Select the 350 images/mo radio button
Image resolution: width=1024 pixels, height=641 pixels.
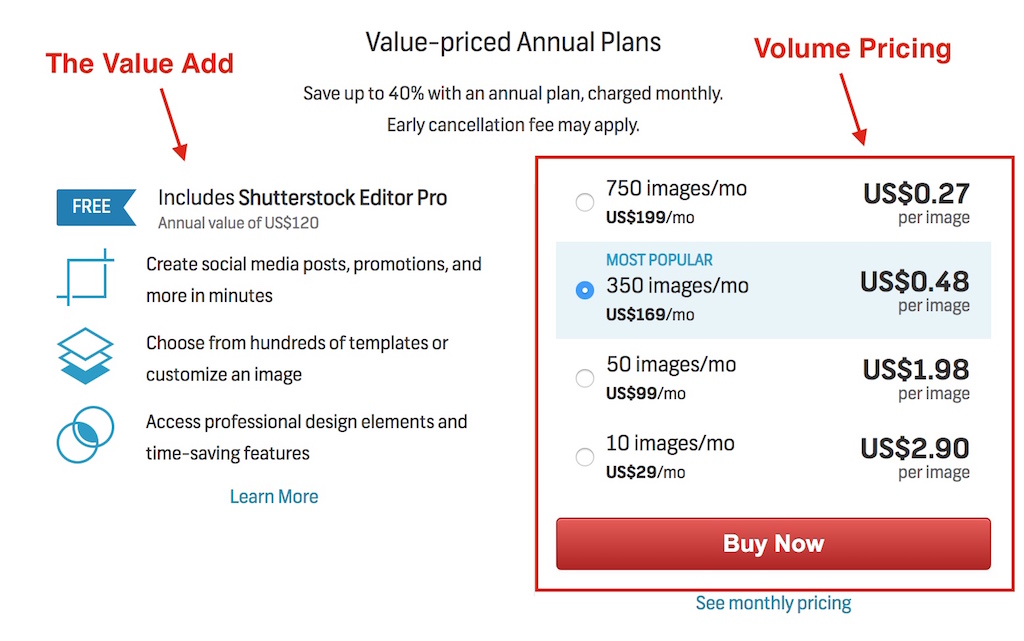pos(584,290)
